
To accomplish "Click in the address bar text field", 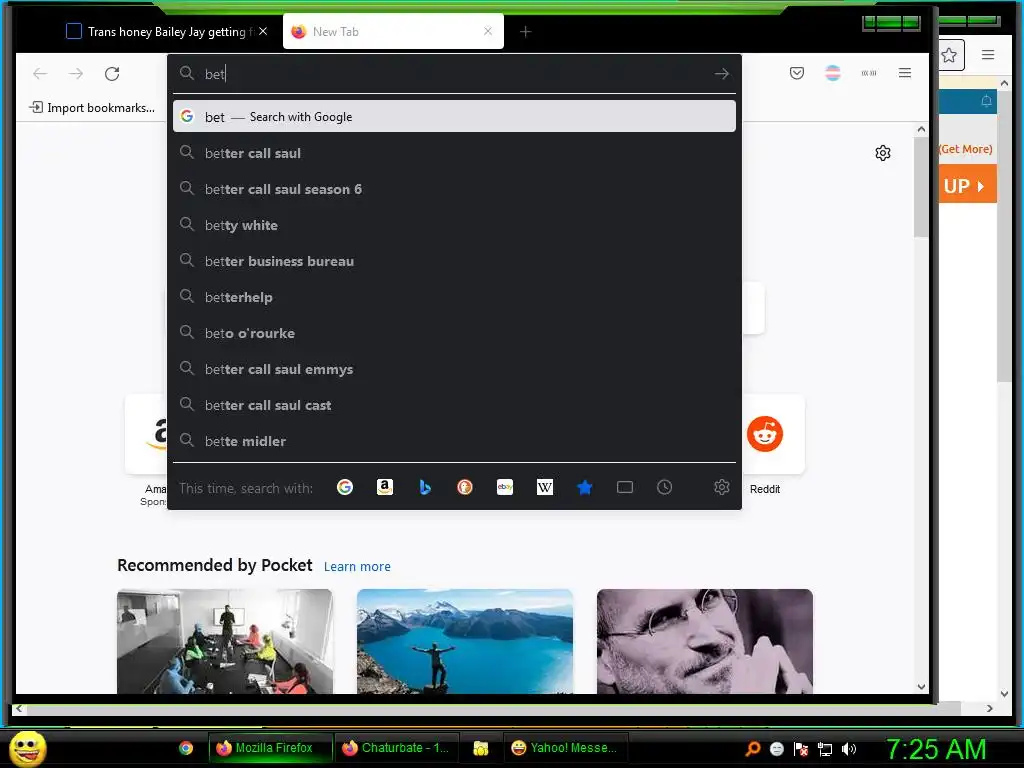I will tap(457, 74).
